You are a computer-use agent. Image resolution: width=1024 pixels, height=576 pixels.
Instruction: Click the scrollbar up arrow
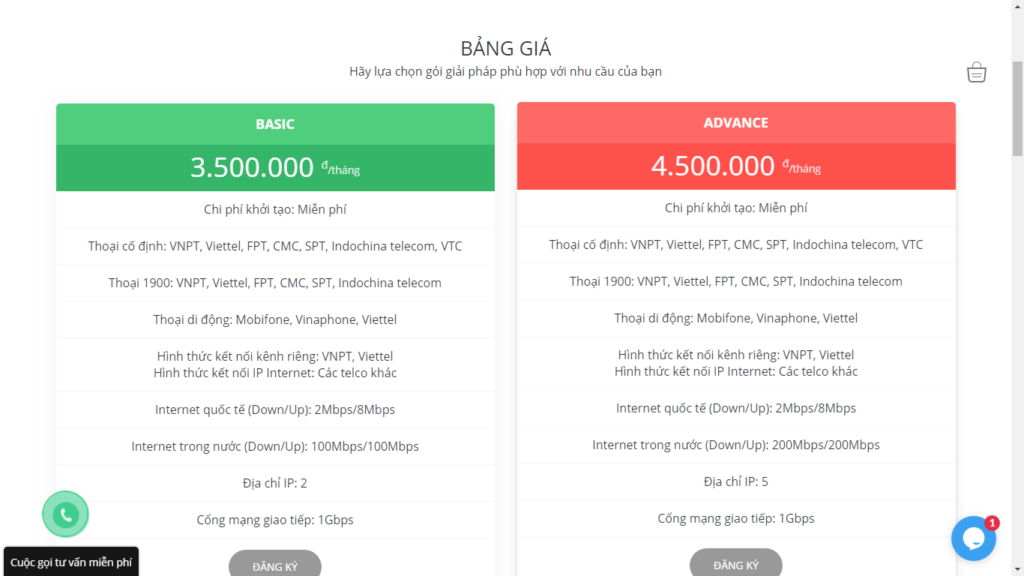point(1017,5)
